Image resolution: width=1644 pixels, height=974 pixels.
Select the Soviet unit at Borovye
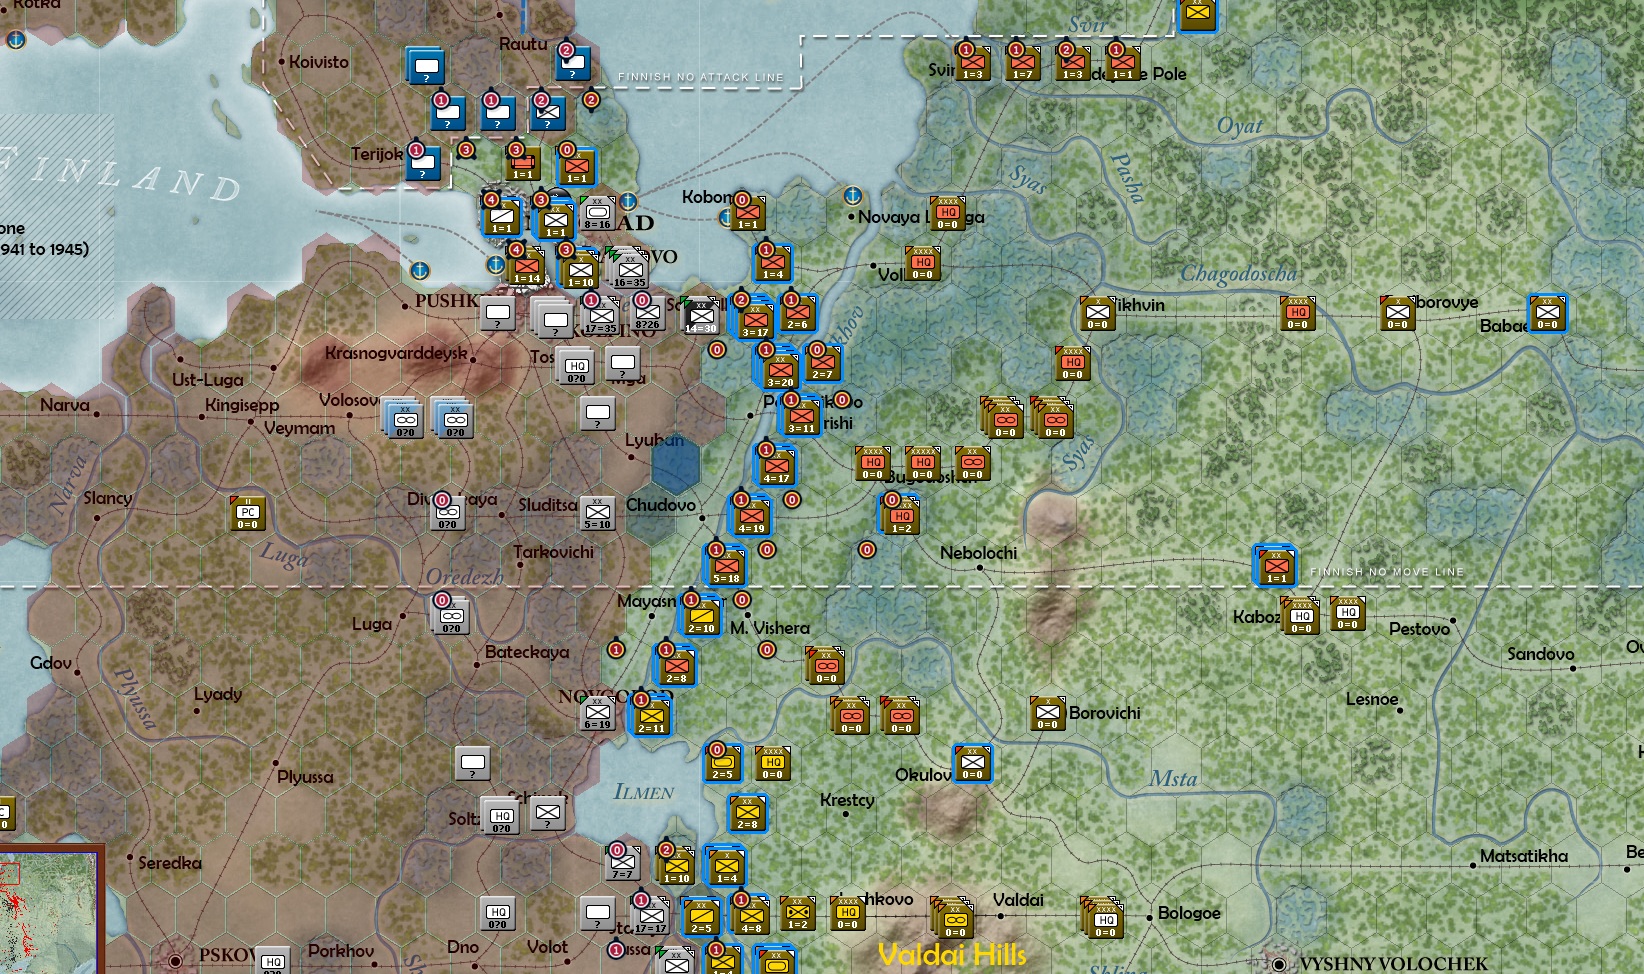1397,313
